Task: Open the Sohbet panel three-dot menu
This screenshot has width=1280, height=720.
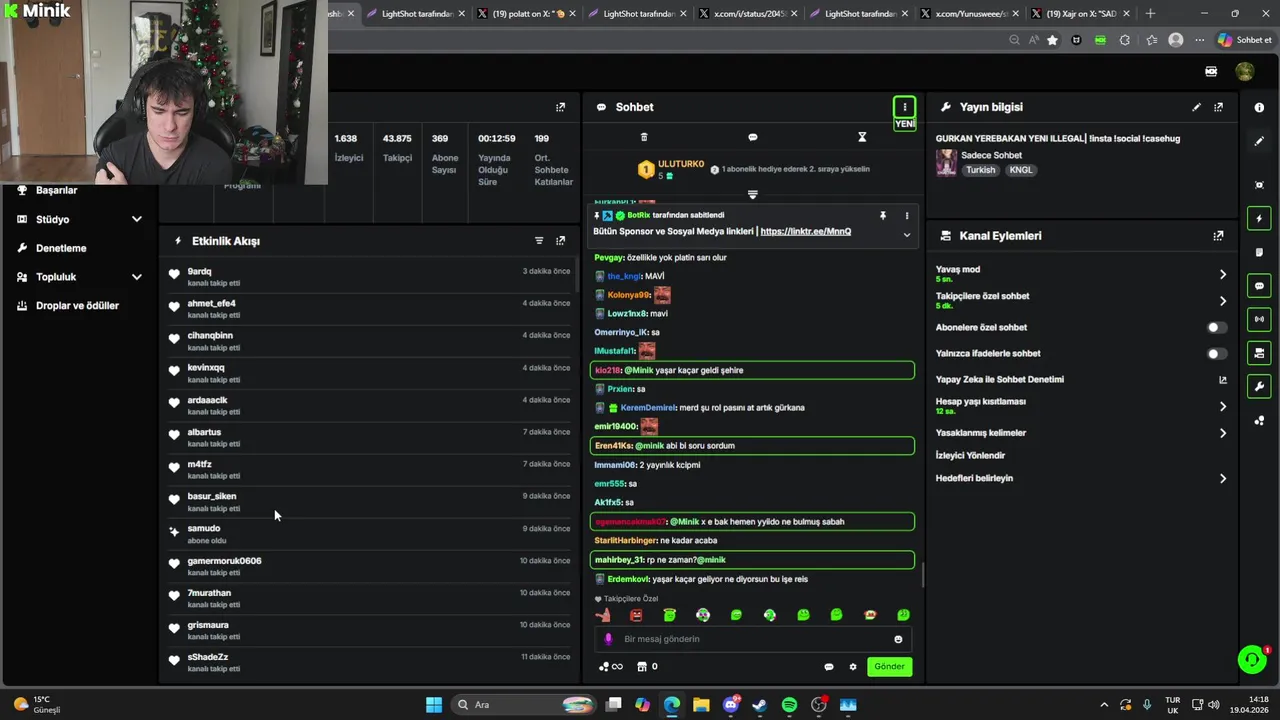Action: coord(904,107)
